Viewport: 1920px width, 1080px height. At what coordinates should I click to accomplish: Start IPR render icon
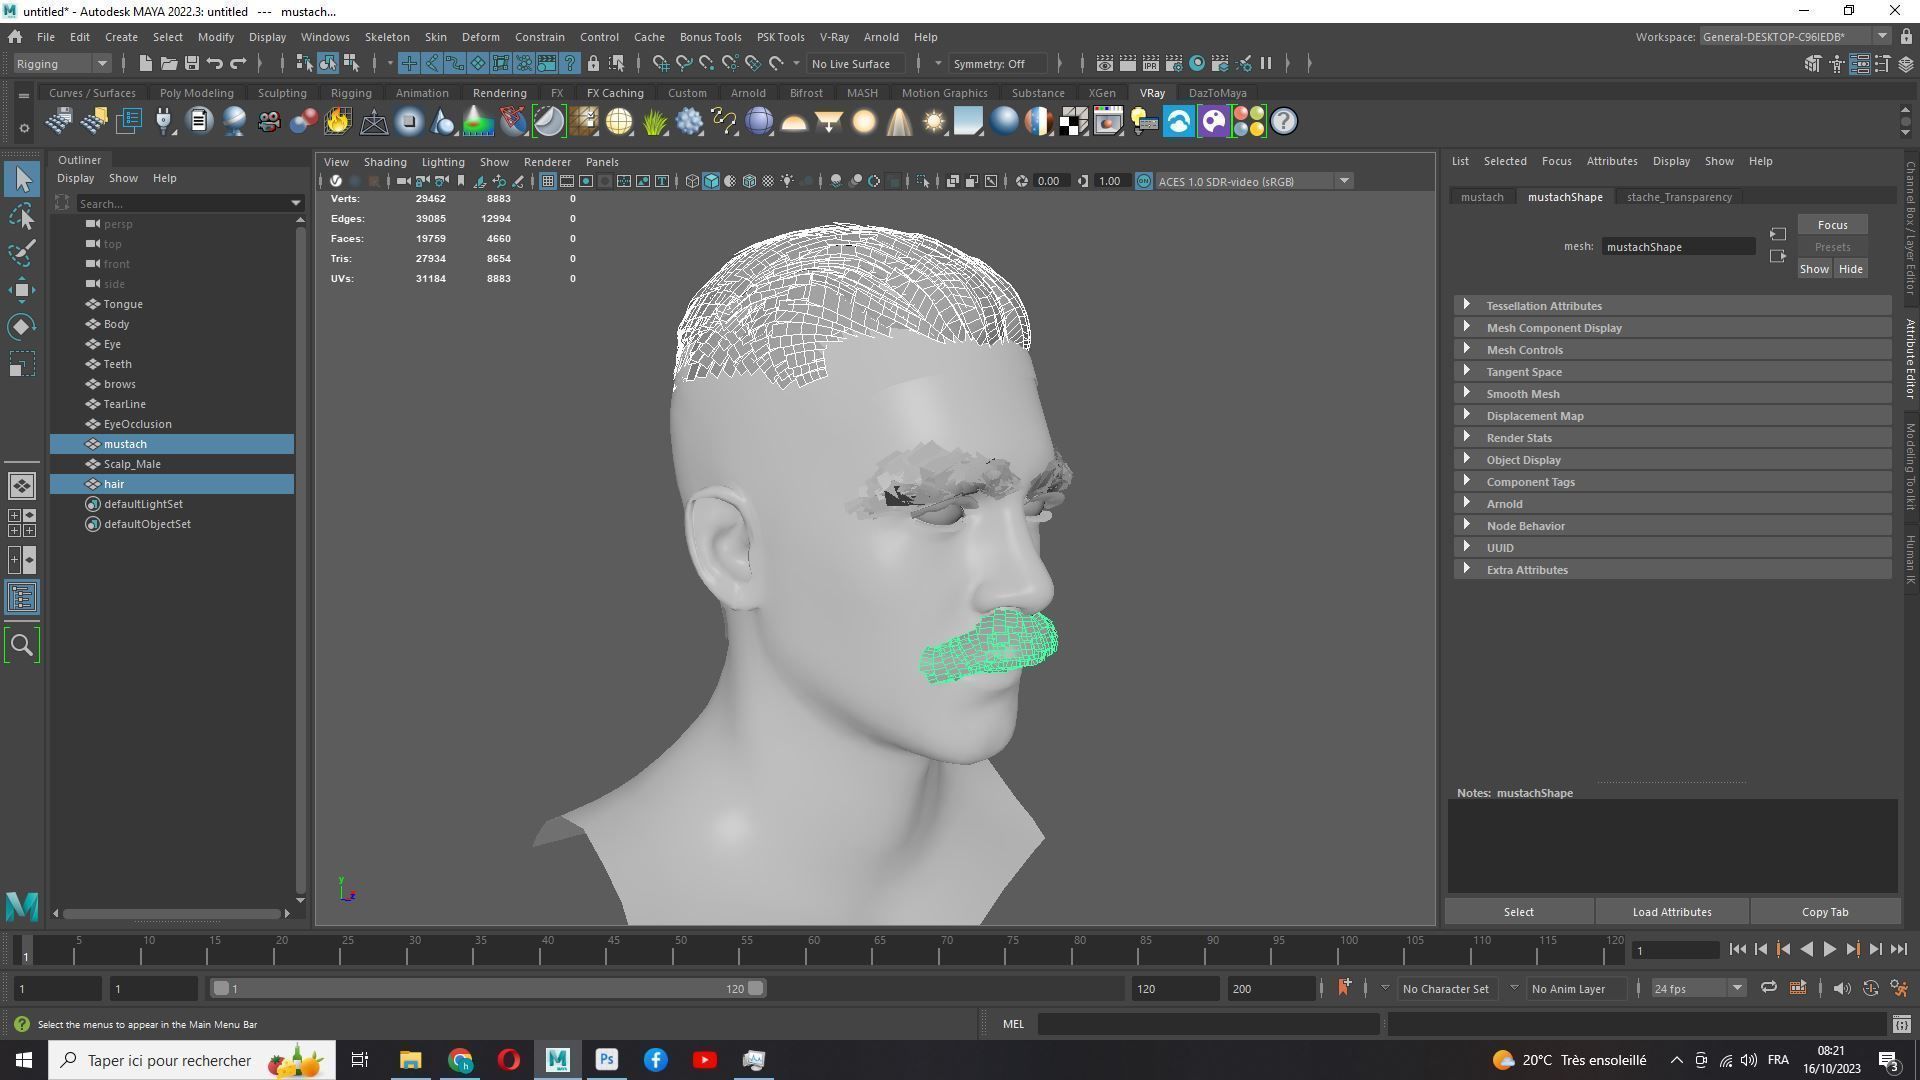pos(1150,63)
